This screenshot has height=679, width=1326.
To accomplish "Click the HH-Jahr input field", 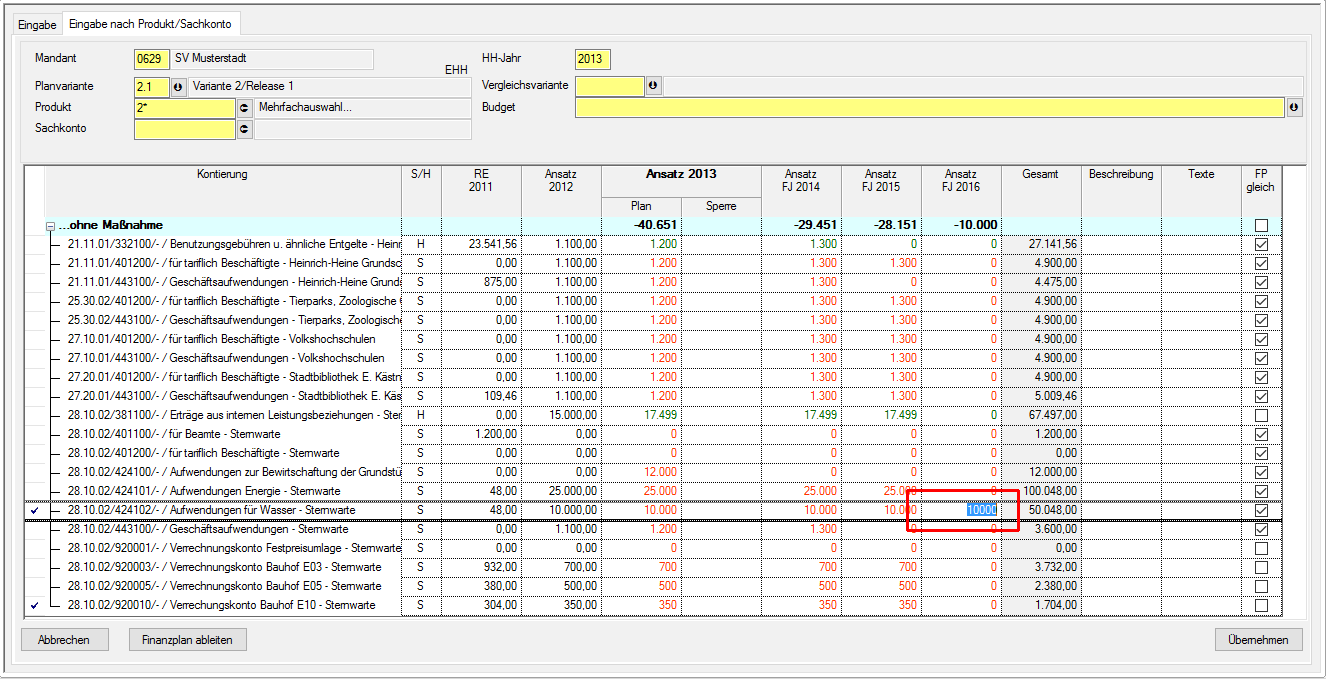I will [592, 59].
